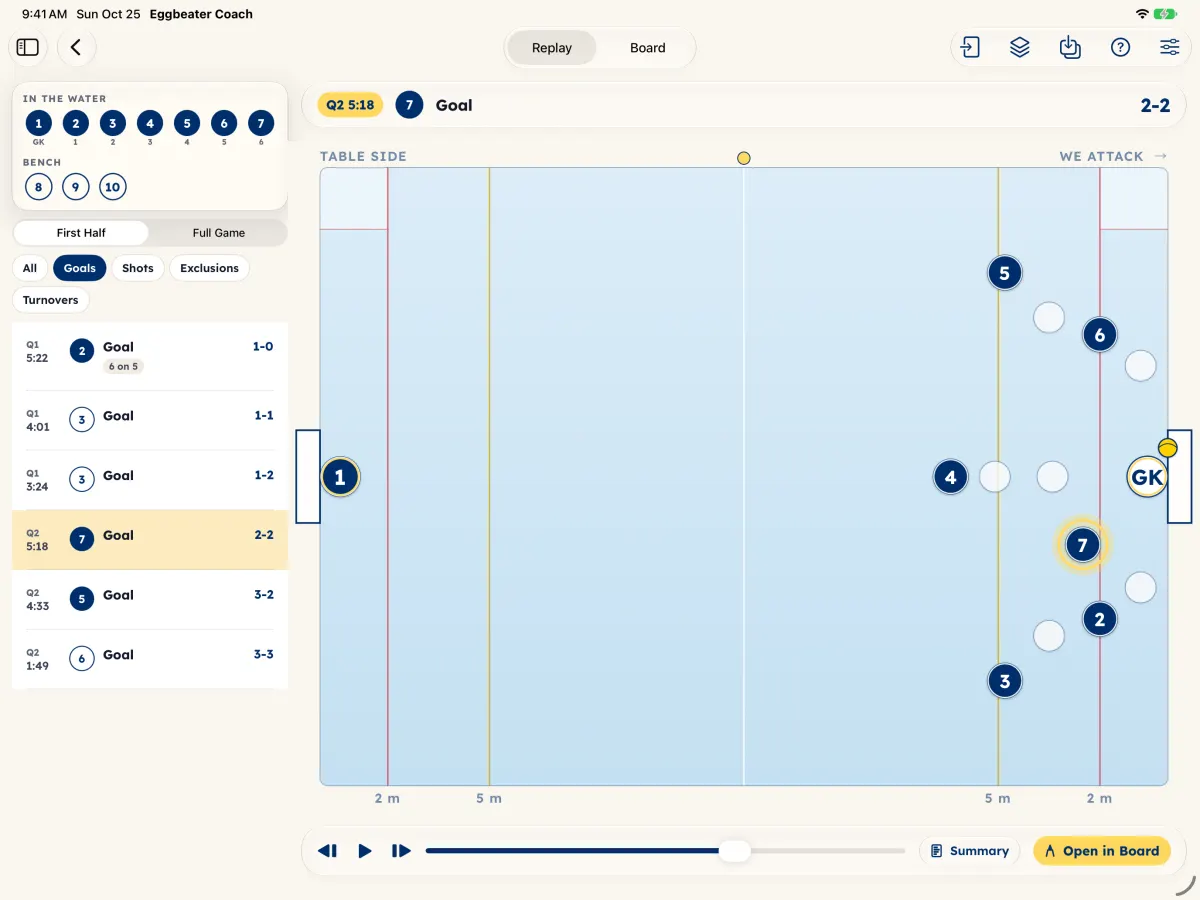This screenshot has width=1200, height=900.
Task: Check the Wi-Fi status icon
Action: (1142, 14)
